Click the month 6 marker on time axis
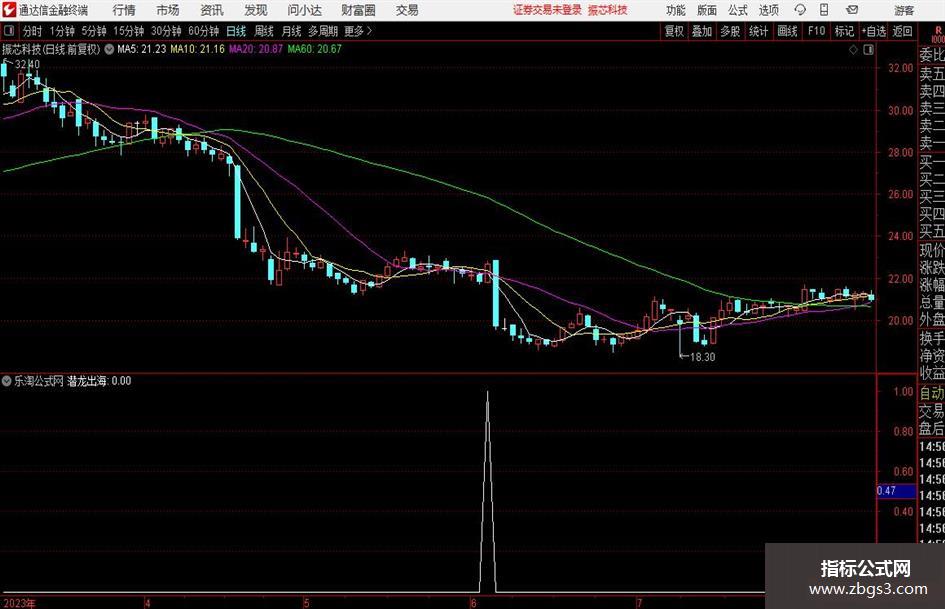Screen dimensions: 945x609 474,603
